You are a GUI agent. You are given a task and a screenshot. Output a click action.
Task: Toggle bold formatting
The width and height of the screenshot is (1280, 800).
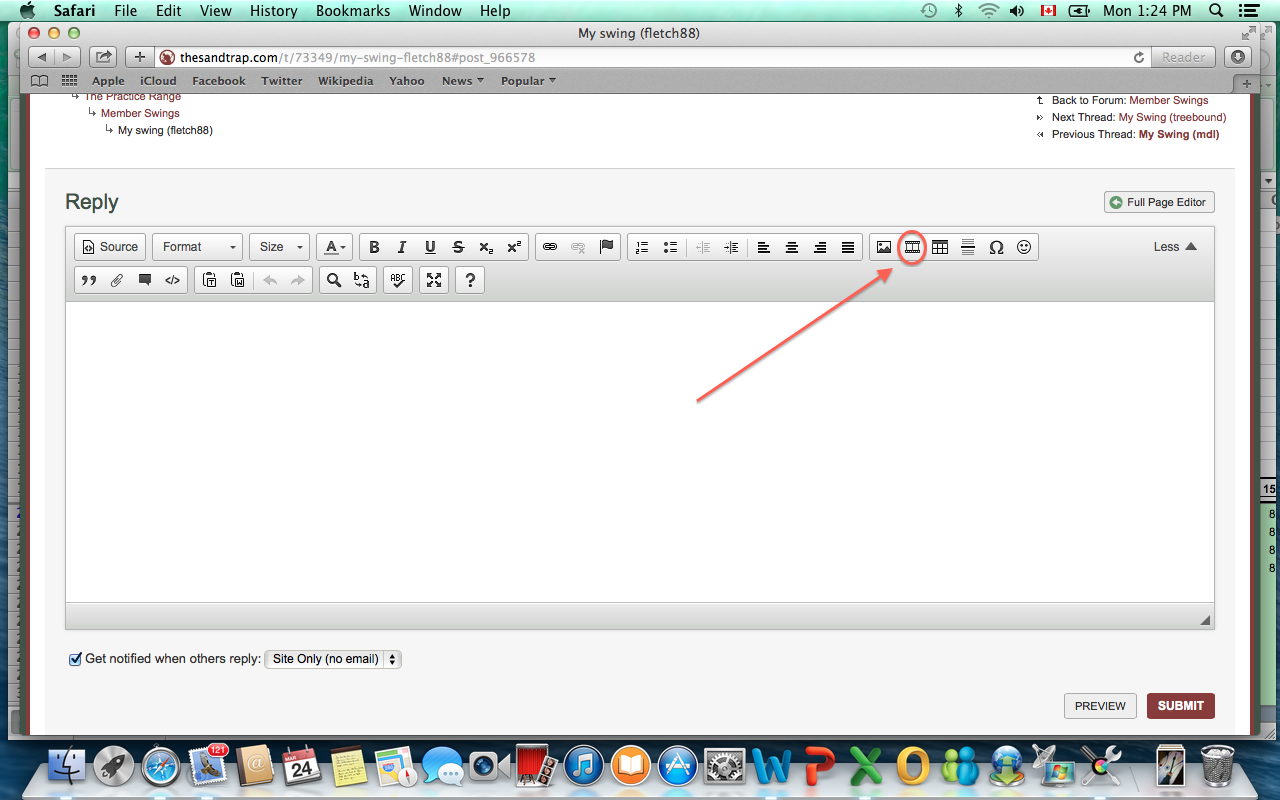click(374, 247)
